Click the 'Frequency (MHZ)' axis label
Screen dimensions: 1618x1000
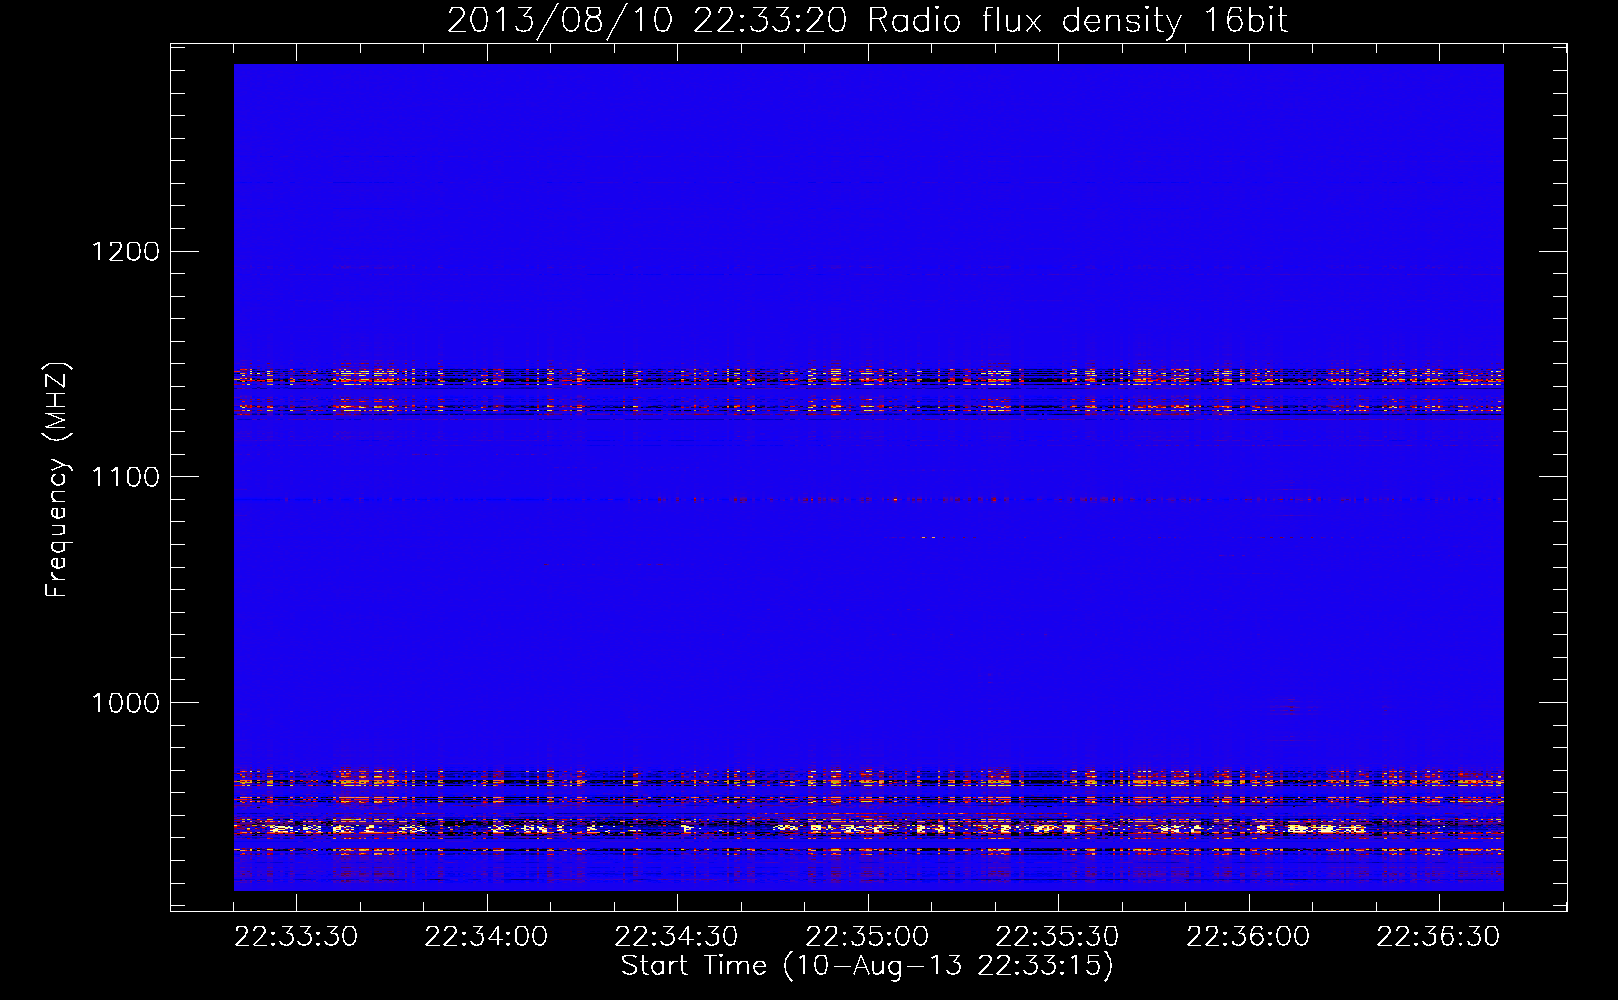[57, 480]
